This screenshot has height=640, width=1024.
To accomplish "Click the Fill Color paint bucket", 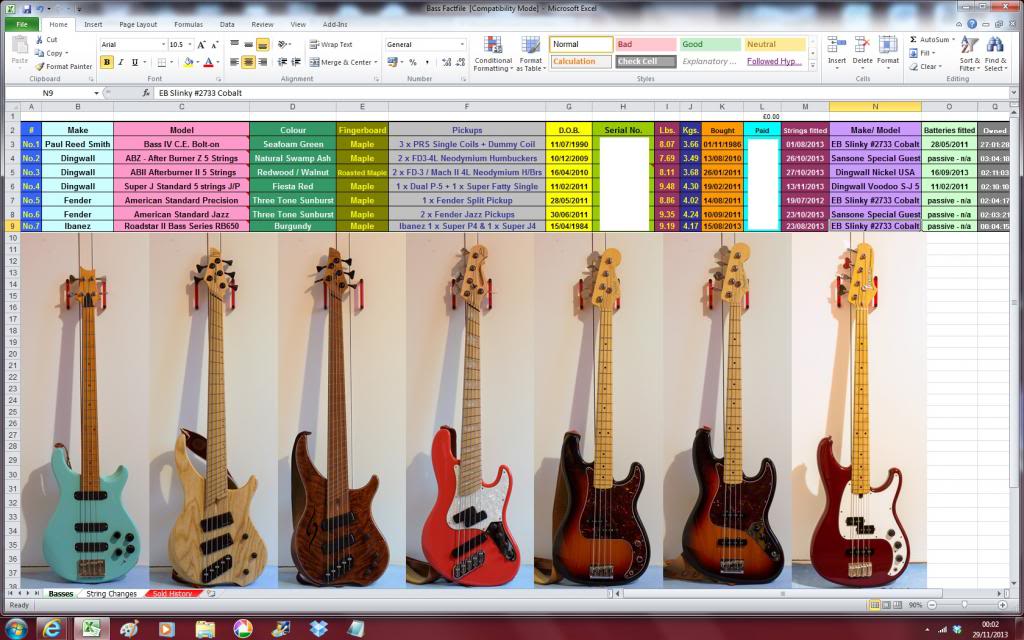I will click(x=188, y=62).
